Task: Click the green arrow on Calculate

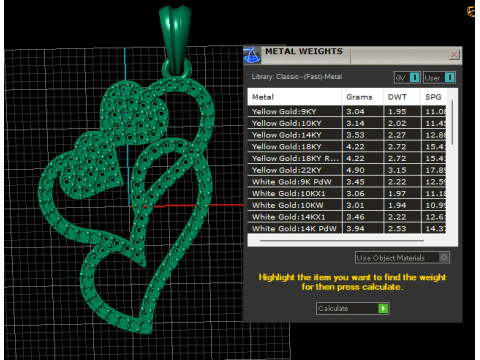Action: point(383,308)
